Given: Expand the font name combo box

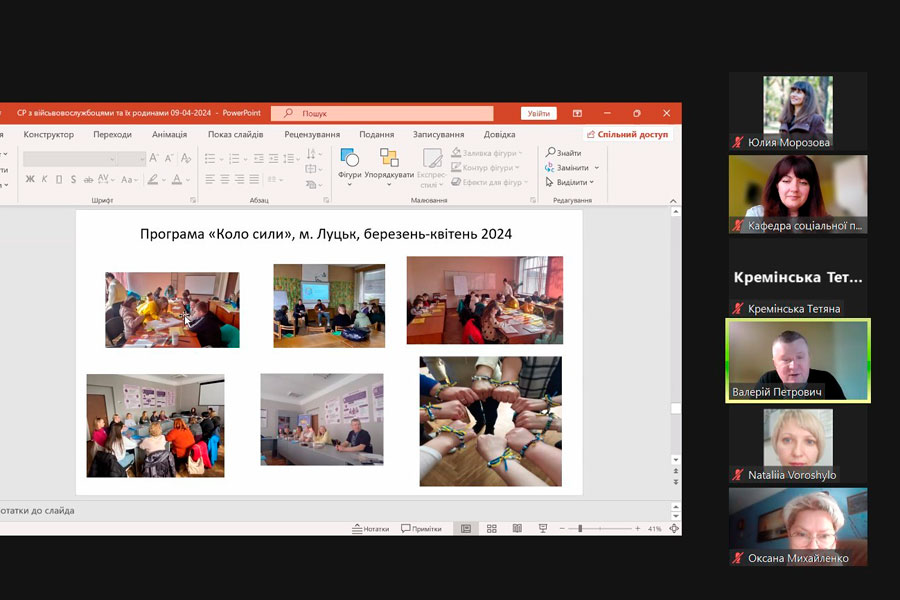Looking at the screenshot, I should [112, 158].
